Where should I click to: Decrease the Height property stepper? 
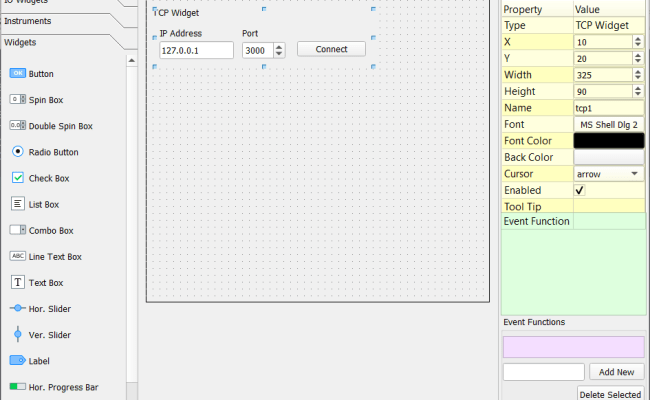pyautogui.click(x=638, y=95)
